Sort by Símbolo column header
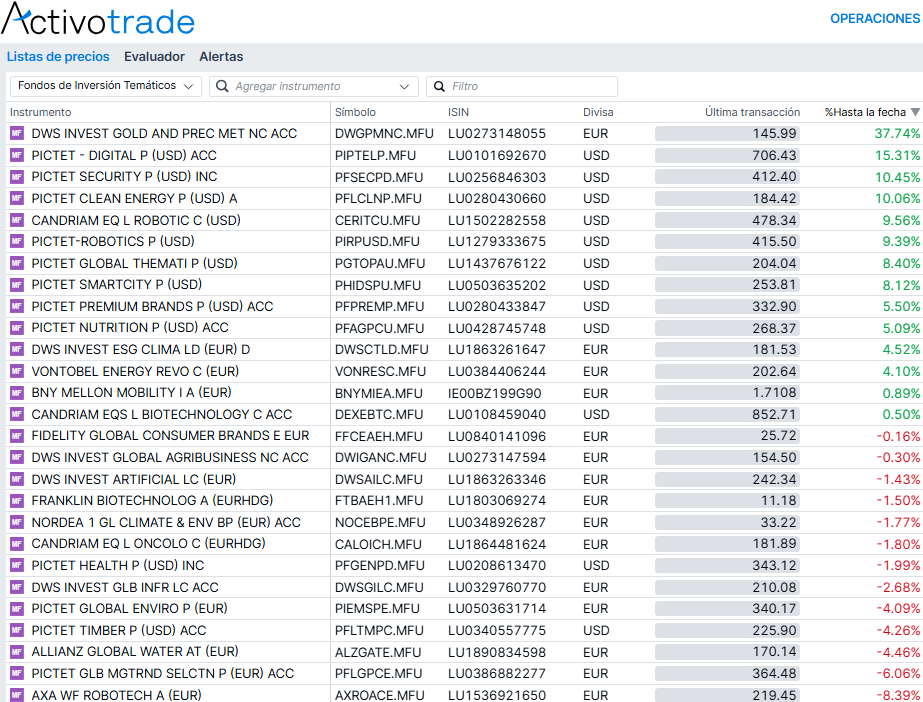The image size is (923, 702). [355, 112]
